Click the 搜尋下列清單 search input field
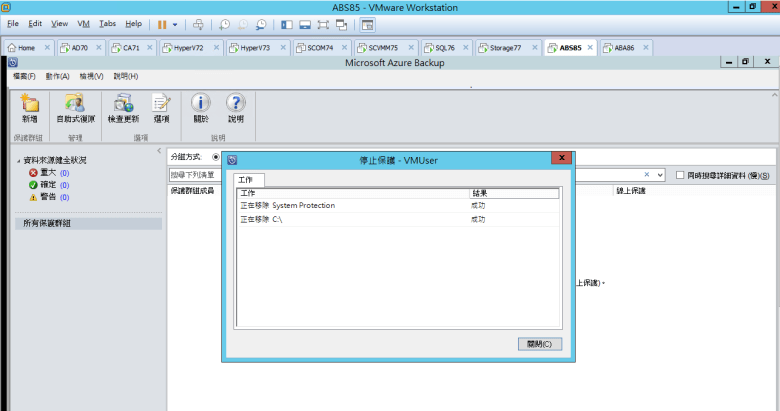The image size is (780, 411). (x=195, y=175)
